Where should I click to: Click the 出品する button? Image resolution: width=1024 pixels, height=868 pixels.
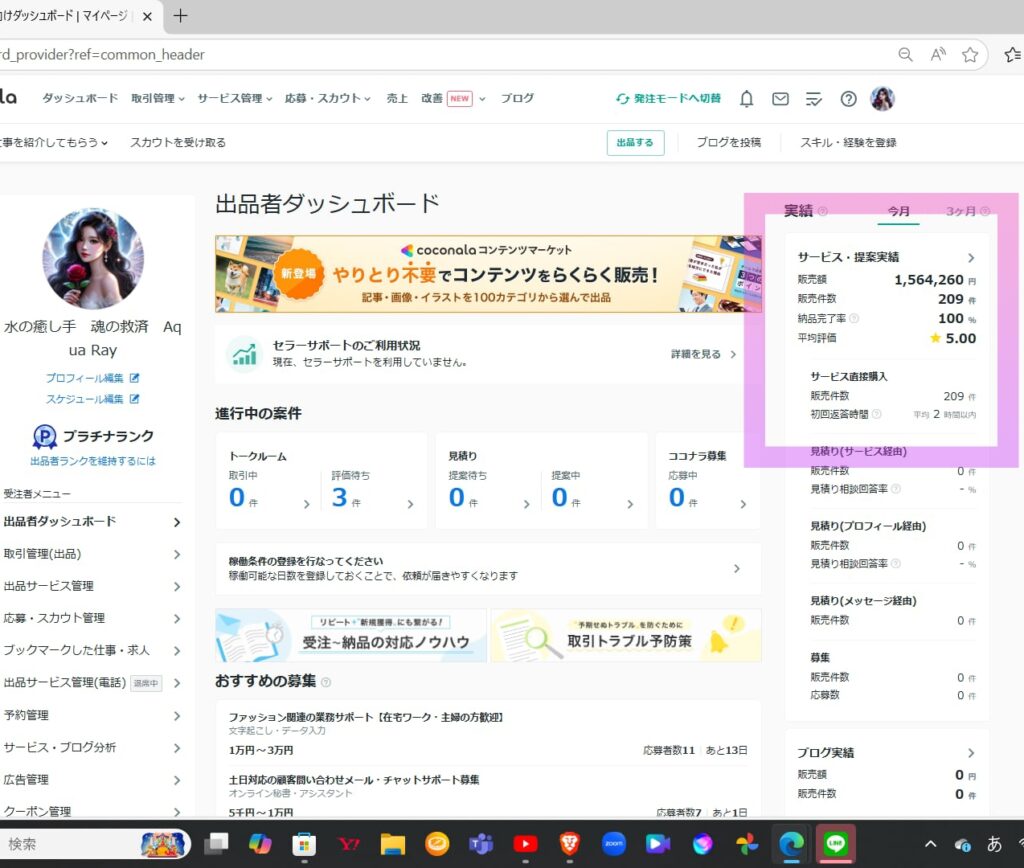coord(635,143)
